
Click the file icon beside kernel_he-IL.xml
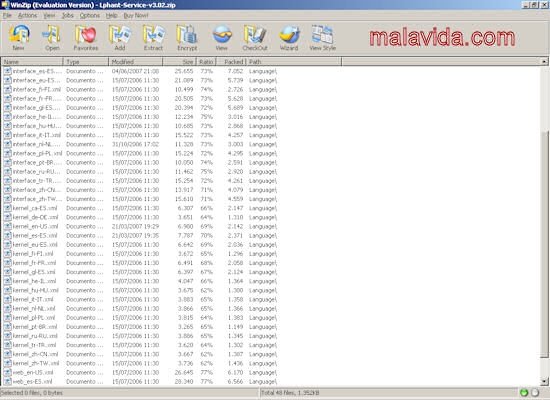pyautogui.click(x=7, y=281)
